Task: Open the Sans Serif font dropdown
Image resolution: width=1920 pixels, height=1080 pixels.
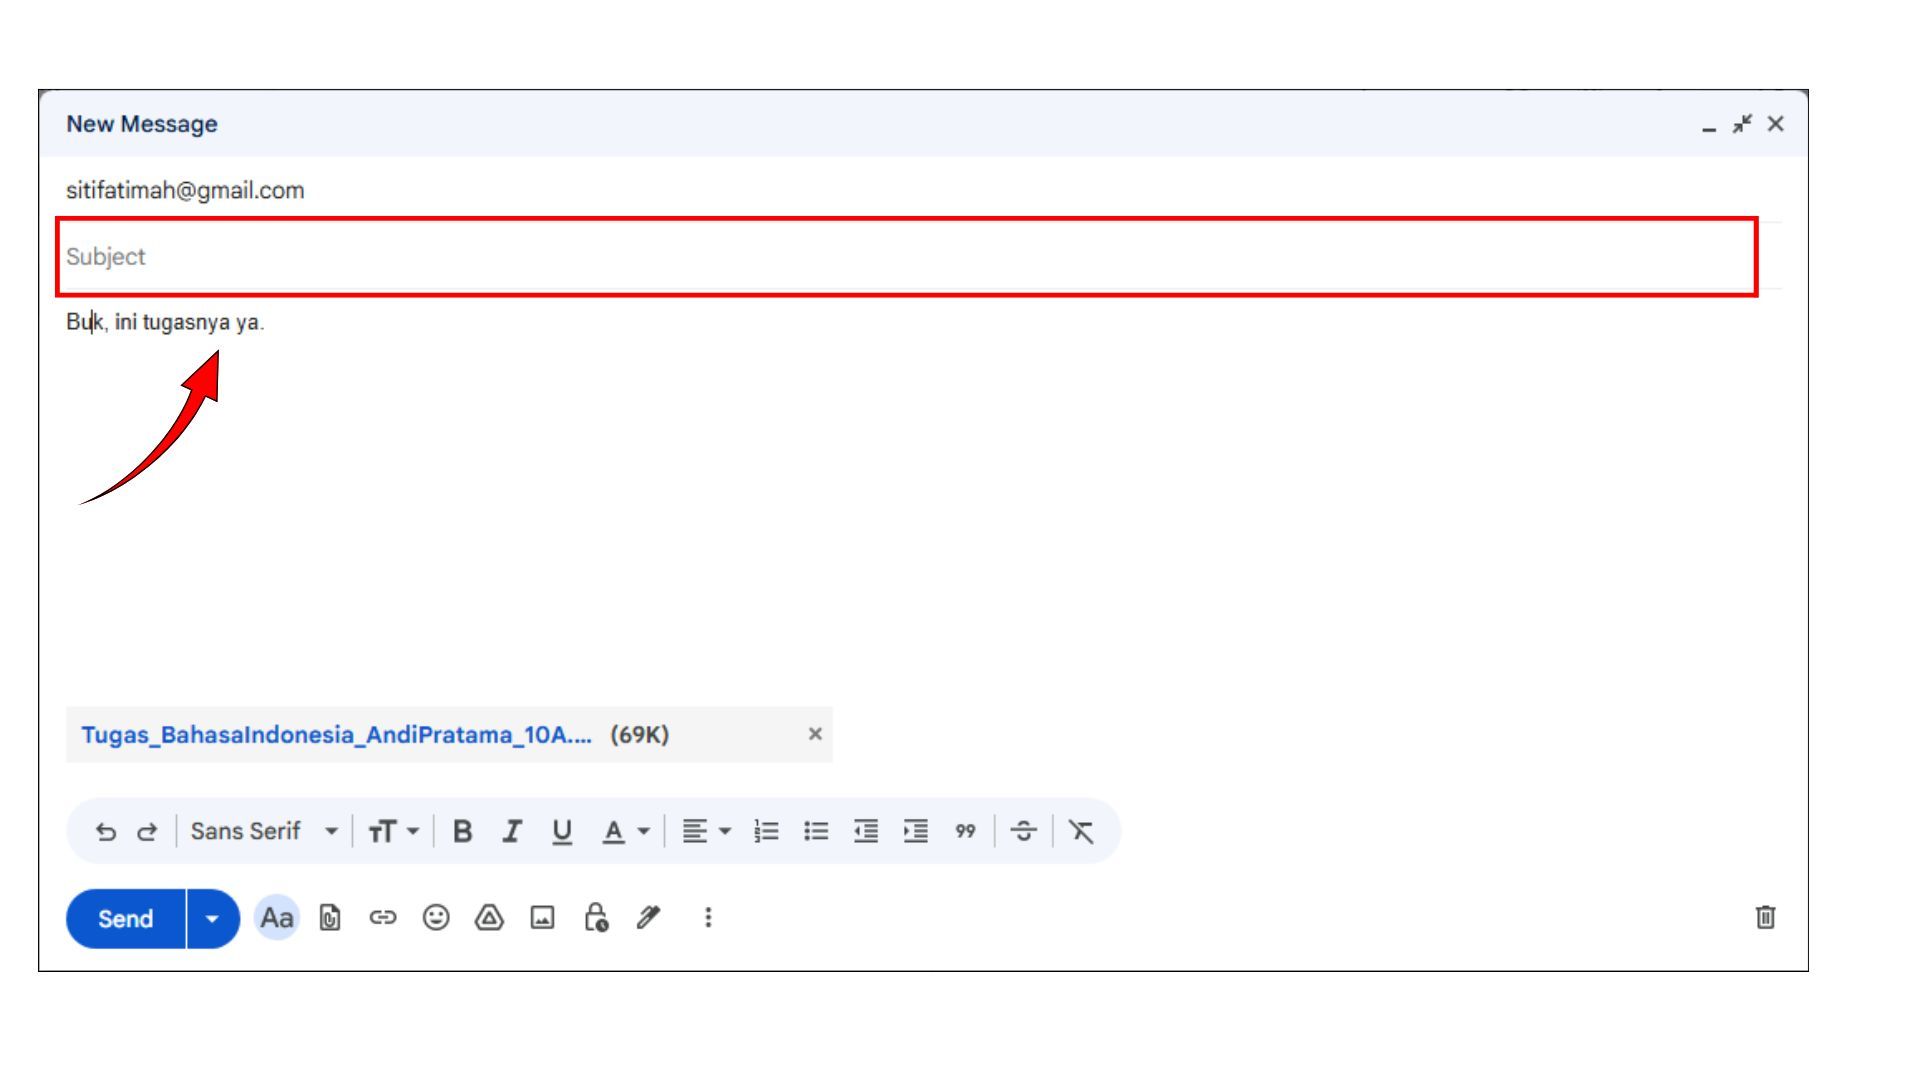Action: pyautogui.click(x=264, y=832)
